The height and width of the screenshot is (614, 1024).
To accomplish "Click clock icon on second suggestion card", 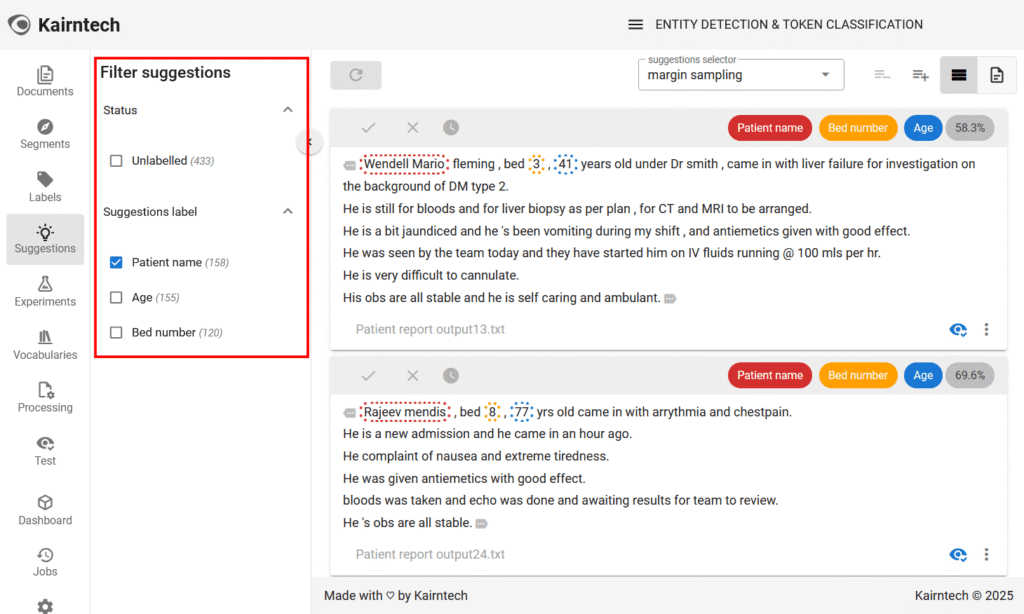I will coord(451,376).
